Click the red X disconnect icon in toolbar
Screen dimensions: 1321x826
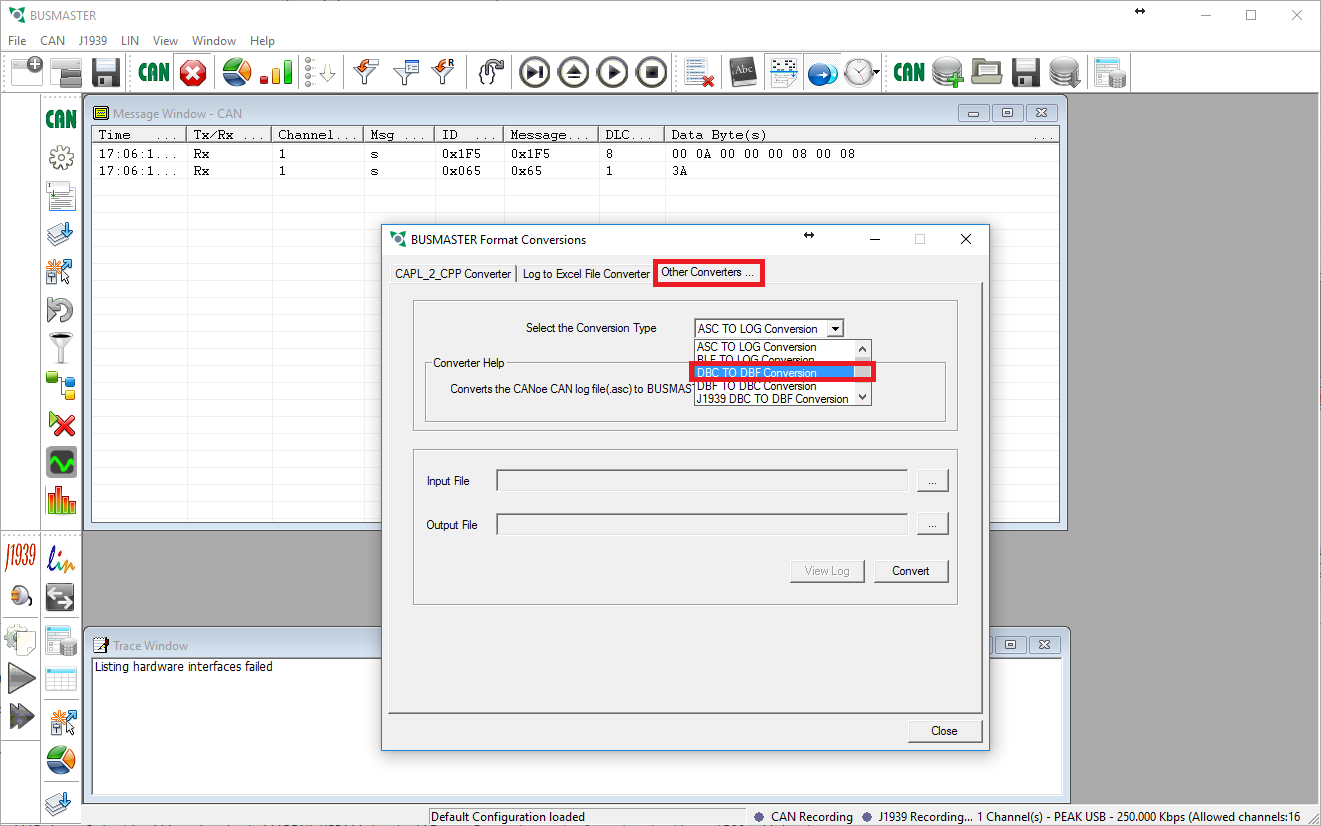pyautogui.click(x=193, y=72)
